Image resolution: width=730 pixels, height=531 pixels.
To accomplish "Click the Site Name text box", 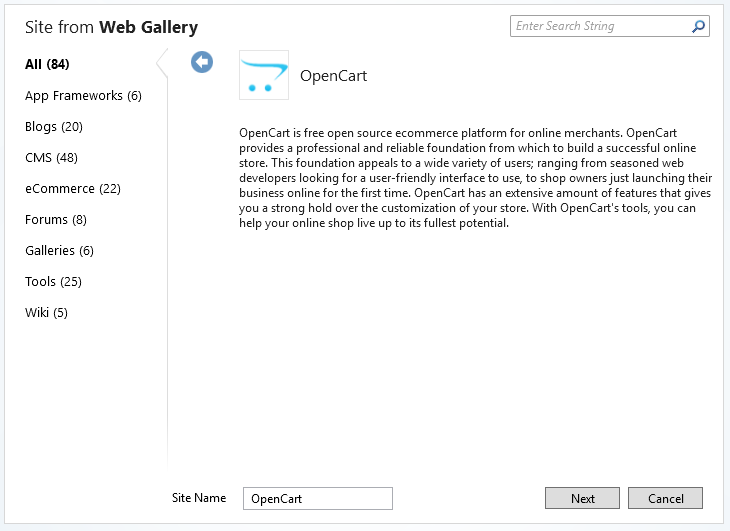I will [317, 498].
